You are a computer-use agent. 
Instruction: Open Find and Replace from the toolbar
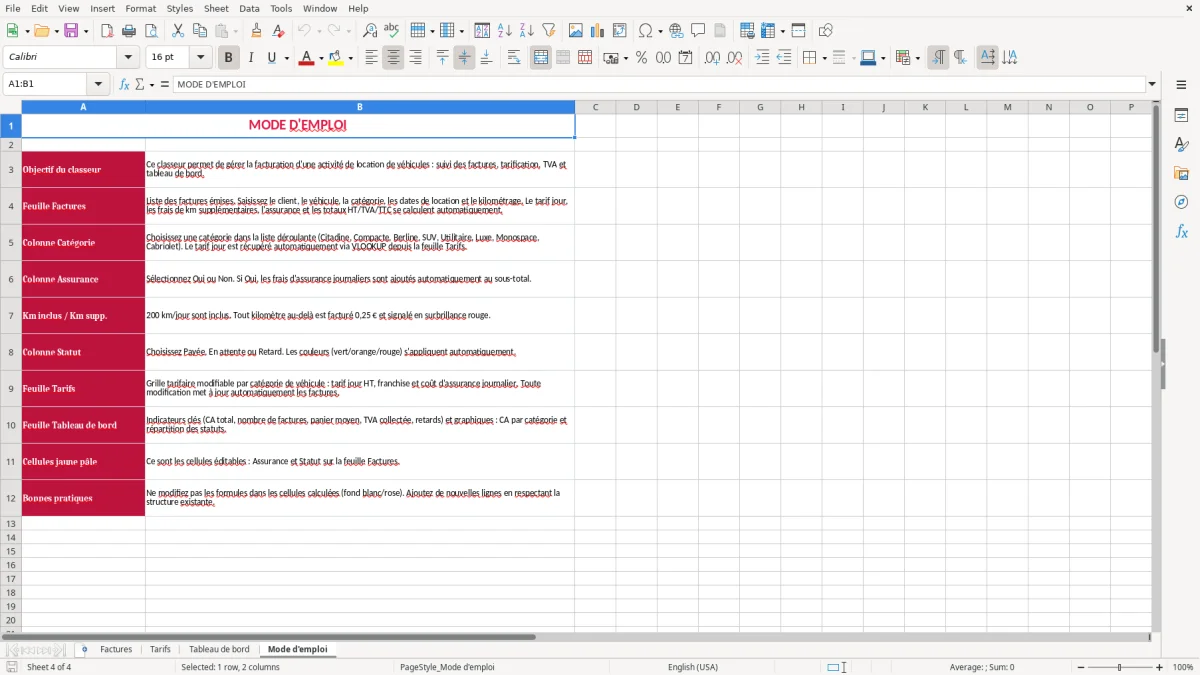coord(370,31)
